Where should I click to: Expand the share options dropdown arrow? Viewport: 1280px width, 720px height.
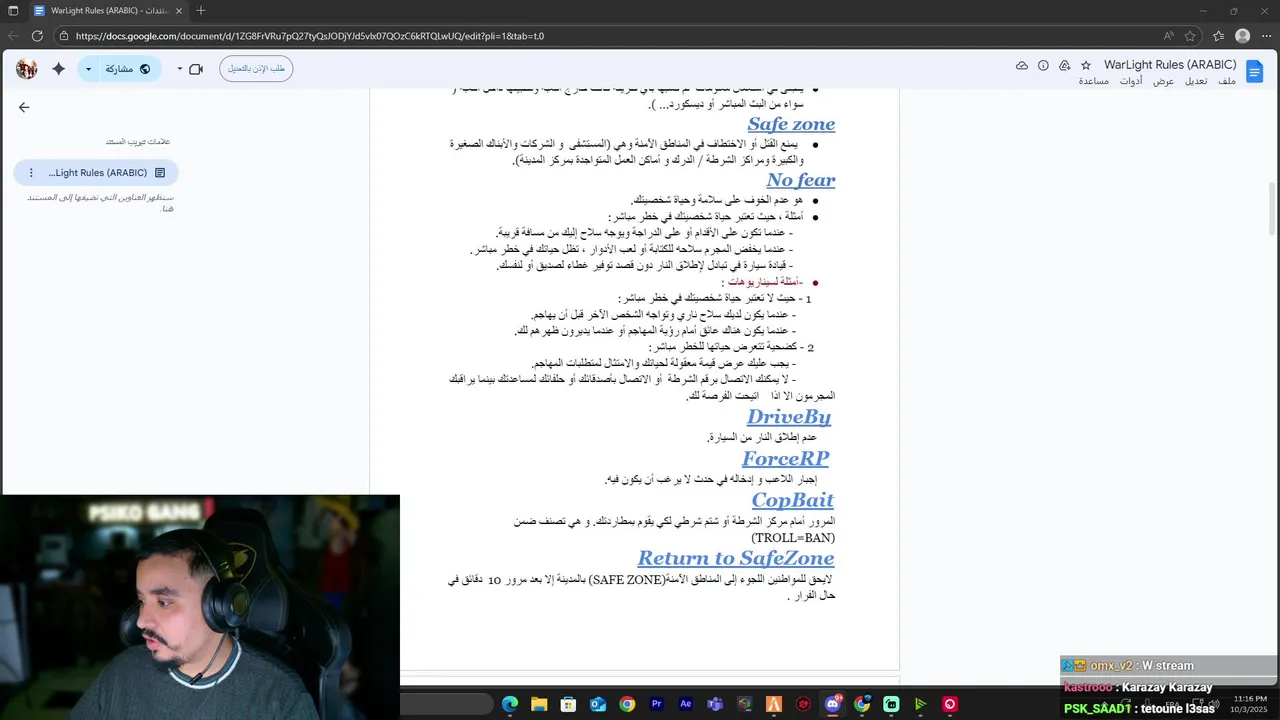(88, 69)
